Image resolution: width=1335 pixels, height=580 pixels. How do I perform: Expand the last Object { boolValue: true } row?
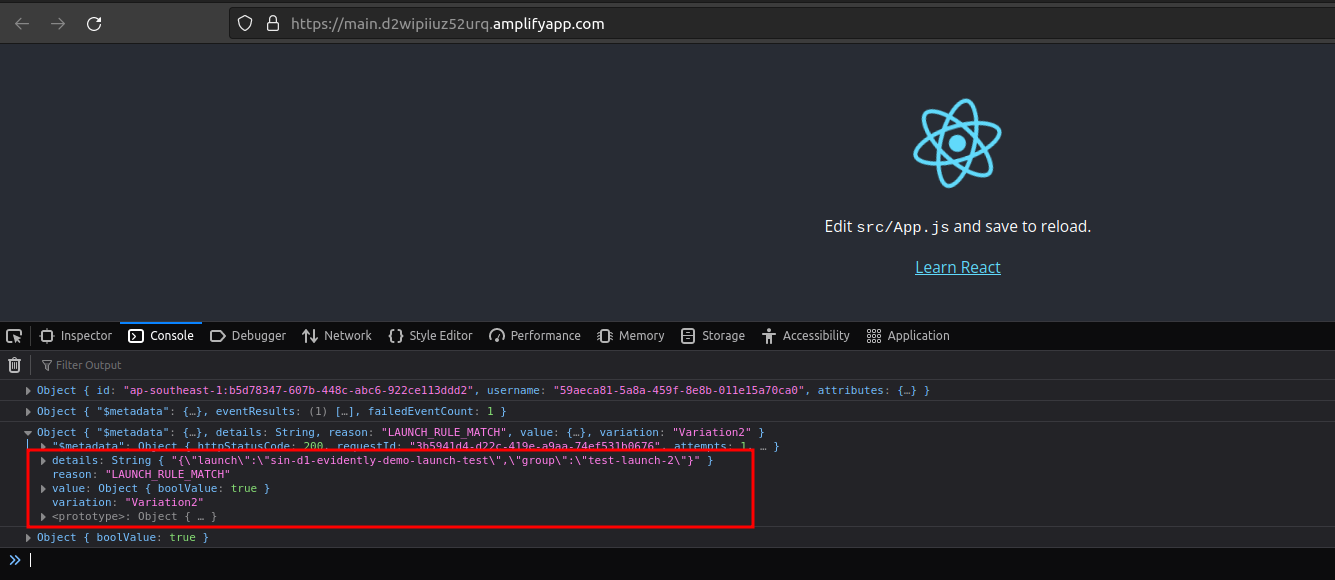point(28,538)
